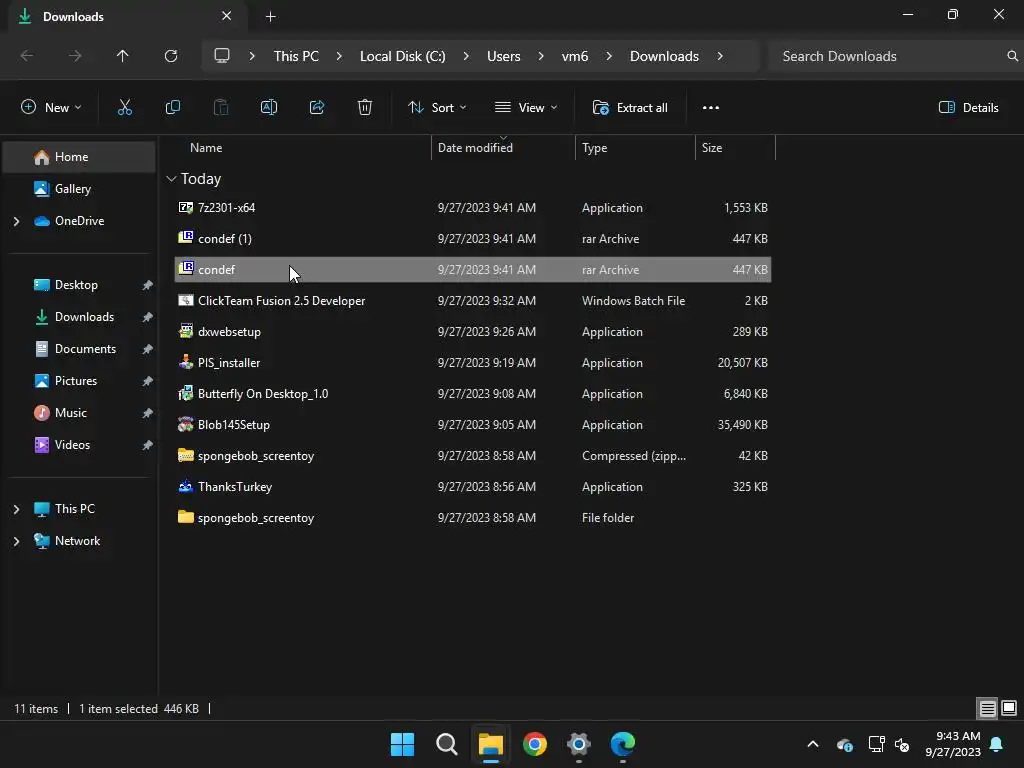Open the See more ellipsis menu
1024x768 pixels.
[x=711, y=107]
